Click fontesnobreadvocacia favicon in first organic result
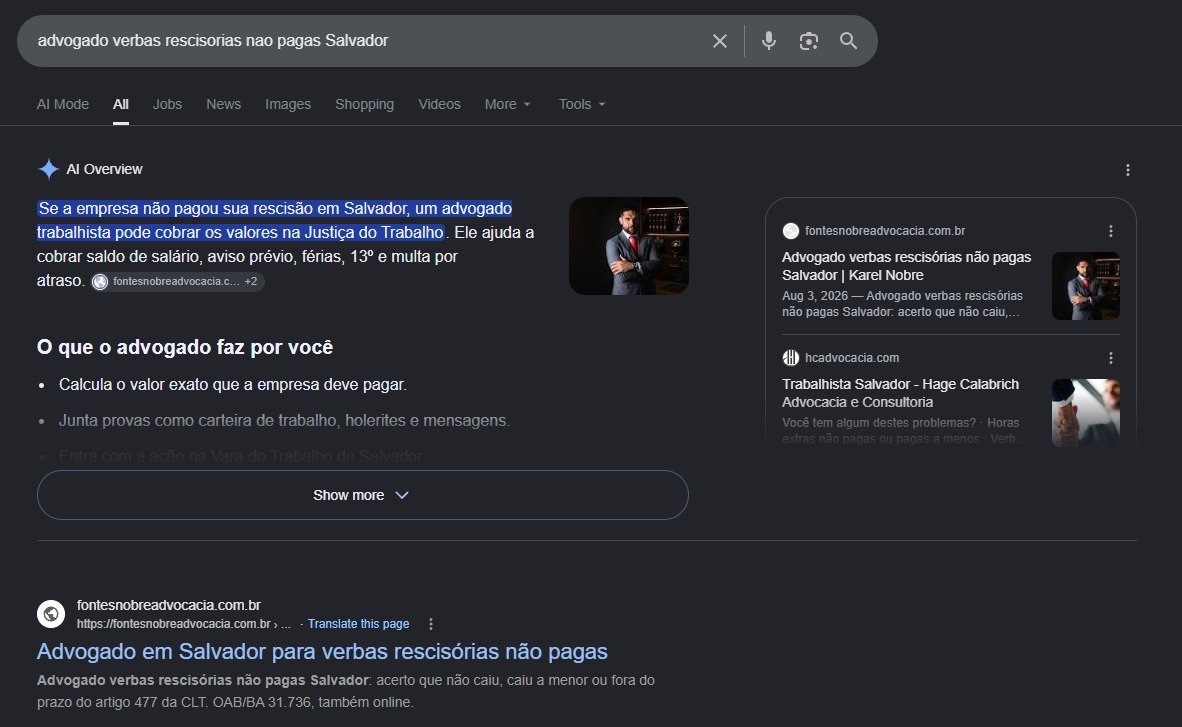Screen dimensions: 1182x727 pyautogui.click(x=51, y=614)
